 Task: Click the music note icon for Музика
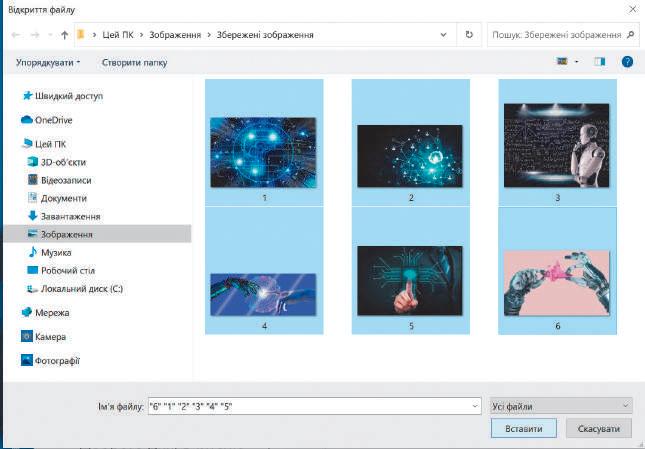(32, 252)
